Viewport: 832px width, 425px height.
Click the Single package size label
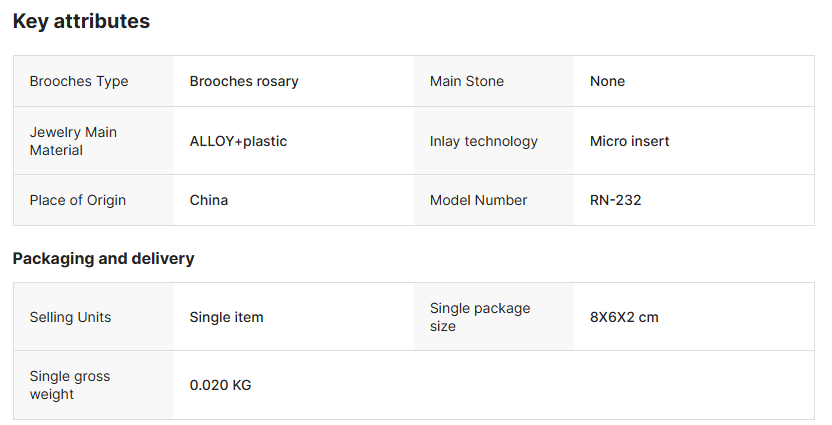tap(480, 317)
